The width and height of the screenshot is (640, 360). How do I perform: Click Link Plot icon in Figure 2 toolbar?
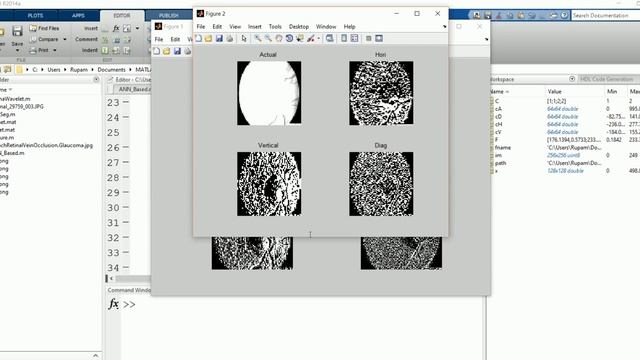[x=329, y=38]
